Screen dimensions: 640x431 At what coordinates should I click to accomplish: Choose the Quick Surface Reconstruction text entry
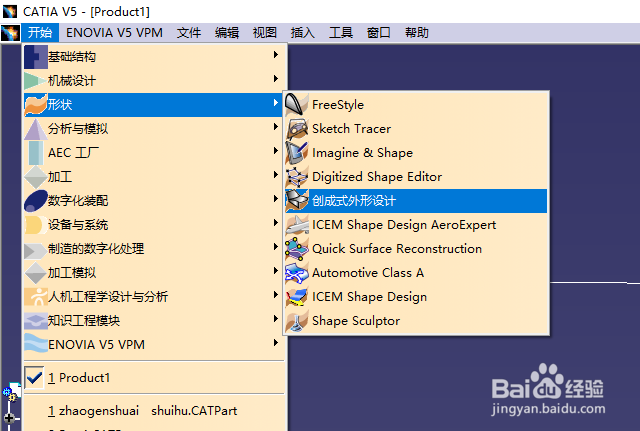click(397, 249)
